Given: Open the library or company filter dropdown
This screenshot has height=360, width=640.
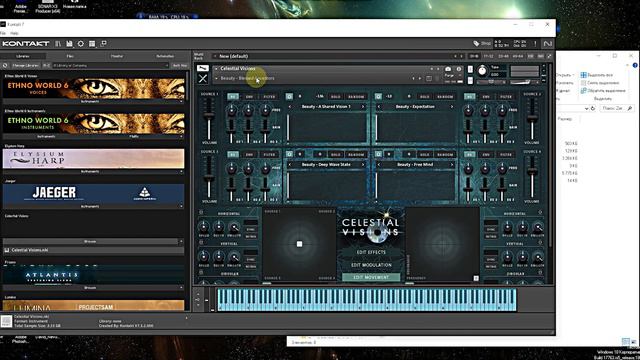Looking at the screenshot, I should 110,65.
